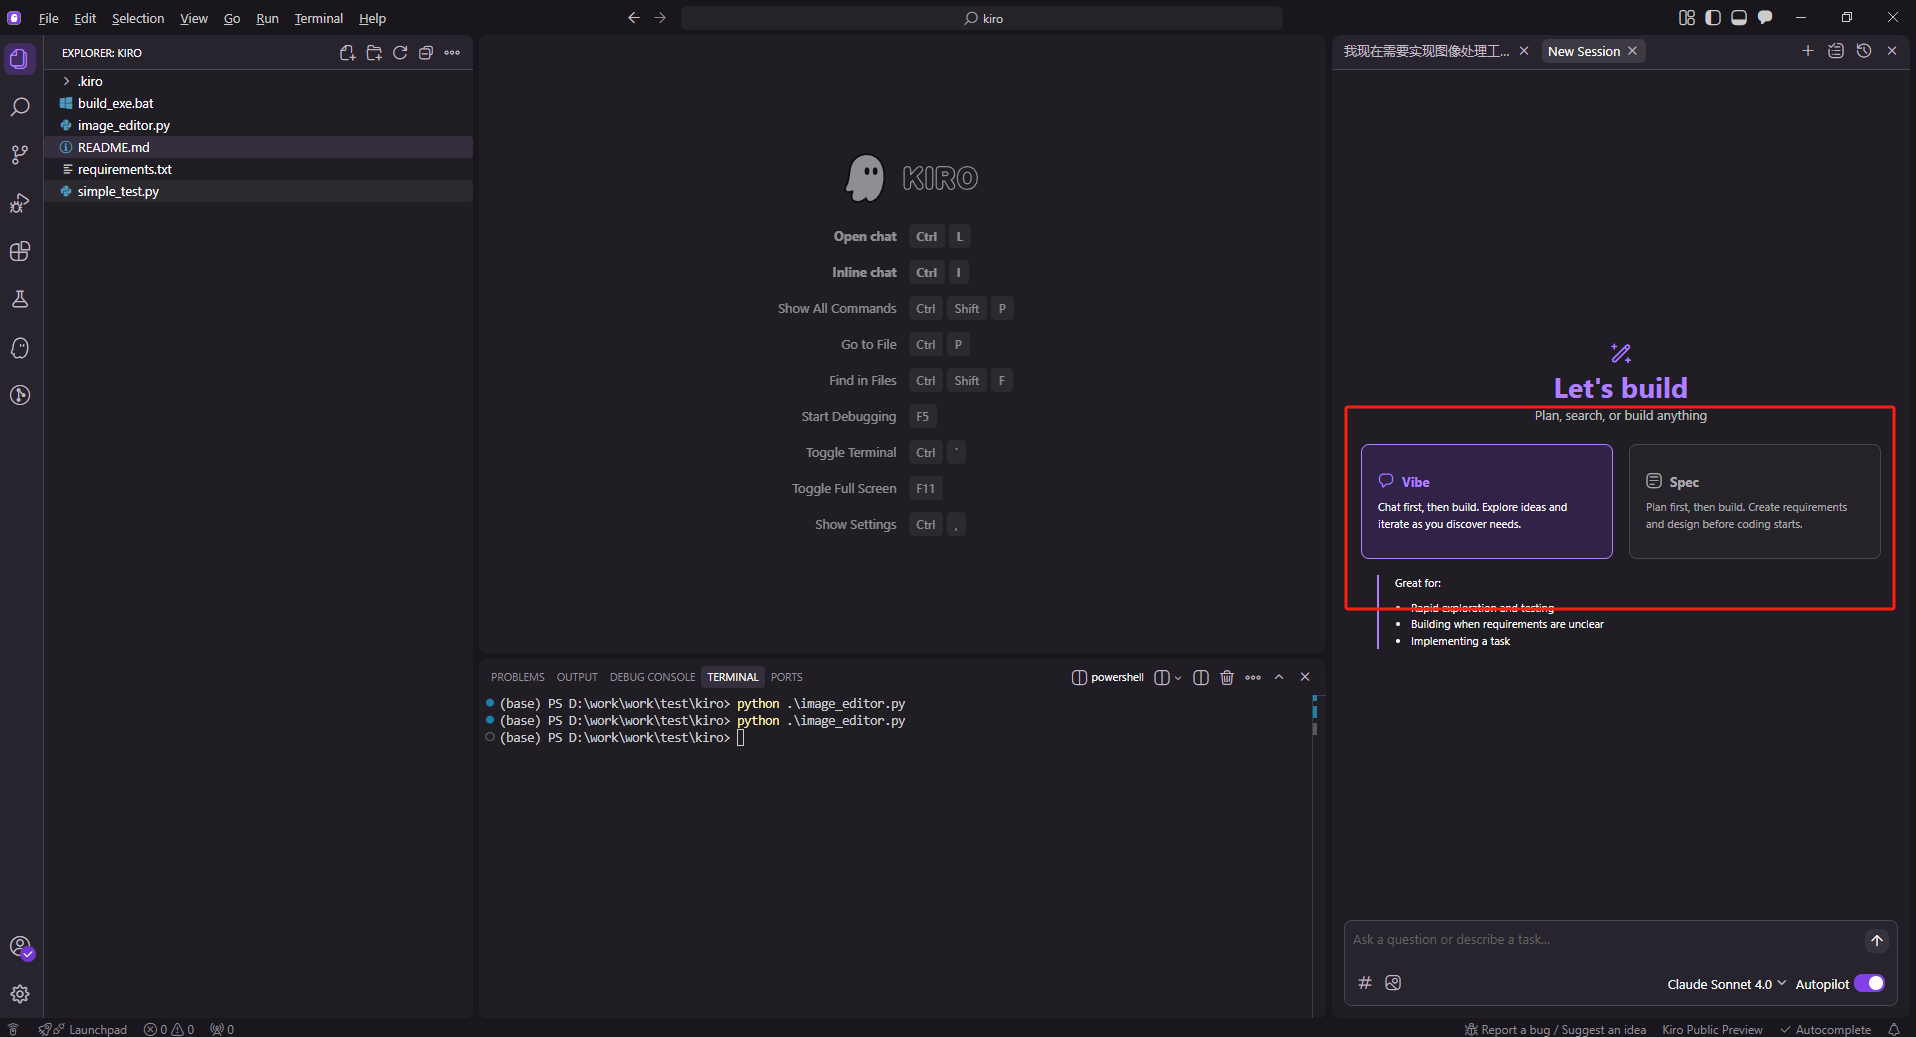Open the Claude Sonnet 4.0 model dropdown
Image resolution: width=1916 pixels, height=1037 pixels.
click(x=1726, y=984)
